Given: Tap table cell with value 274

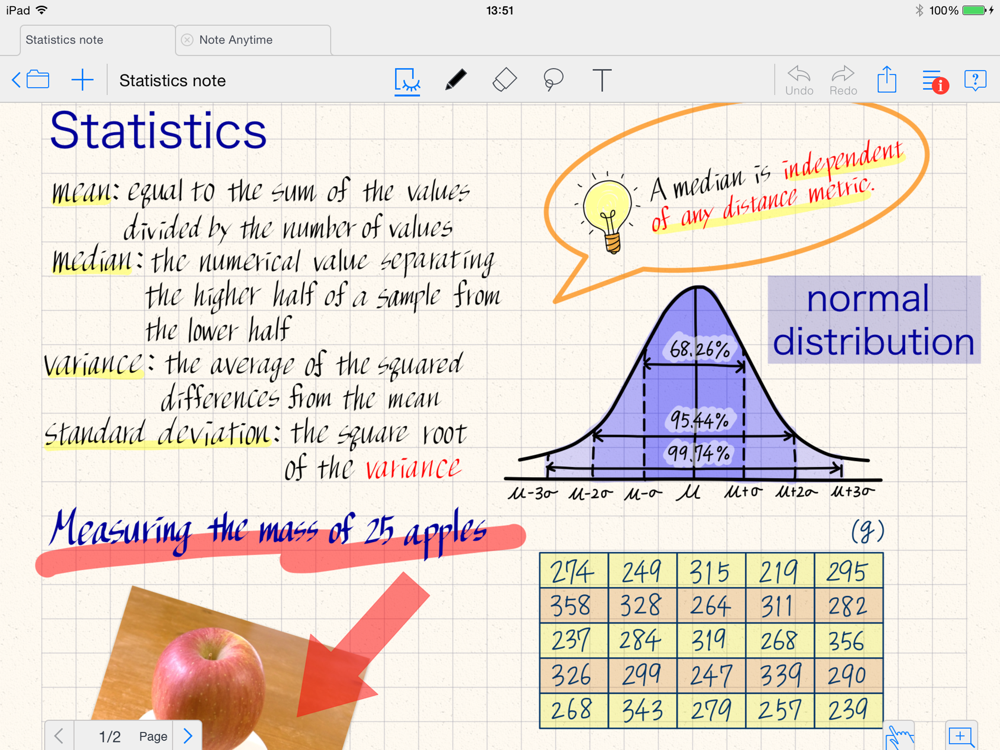Looking at the screenshot, I should point(573,570).
